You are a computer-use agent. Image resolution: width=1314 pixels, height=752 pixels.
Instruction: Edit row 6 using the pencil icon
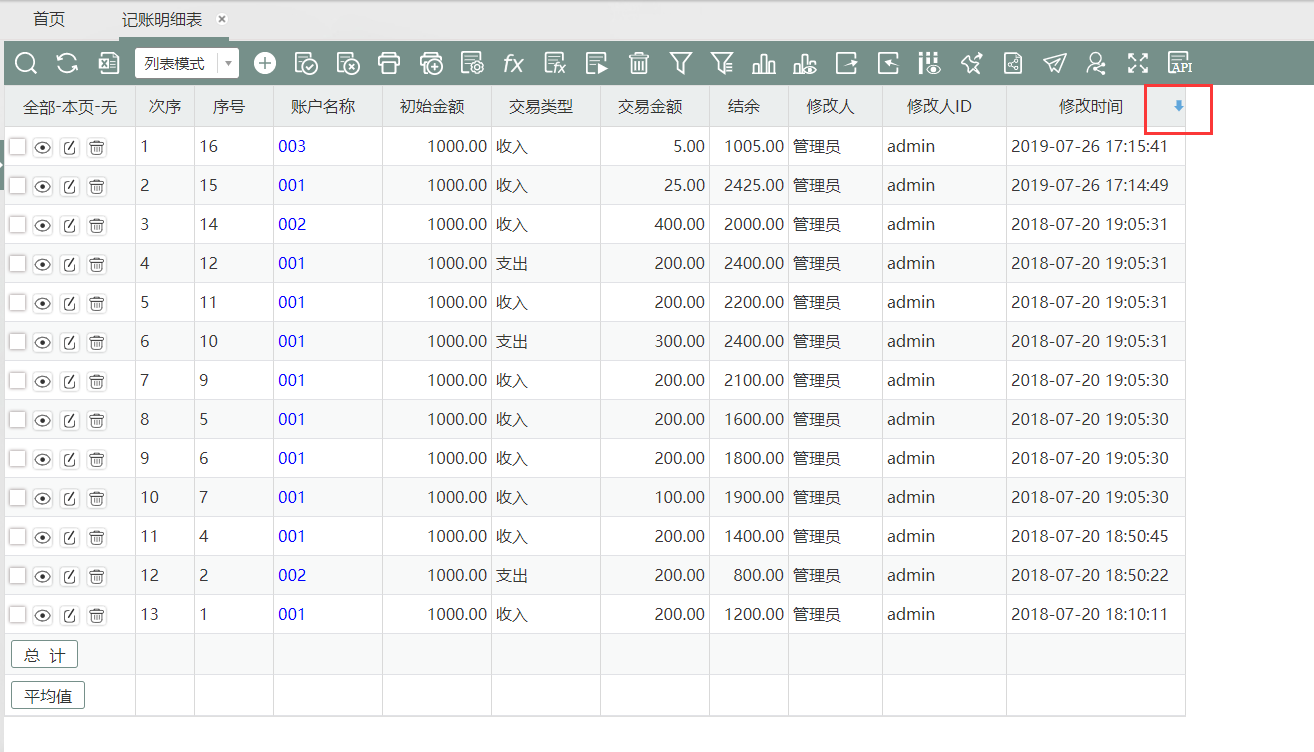(70, 342)
